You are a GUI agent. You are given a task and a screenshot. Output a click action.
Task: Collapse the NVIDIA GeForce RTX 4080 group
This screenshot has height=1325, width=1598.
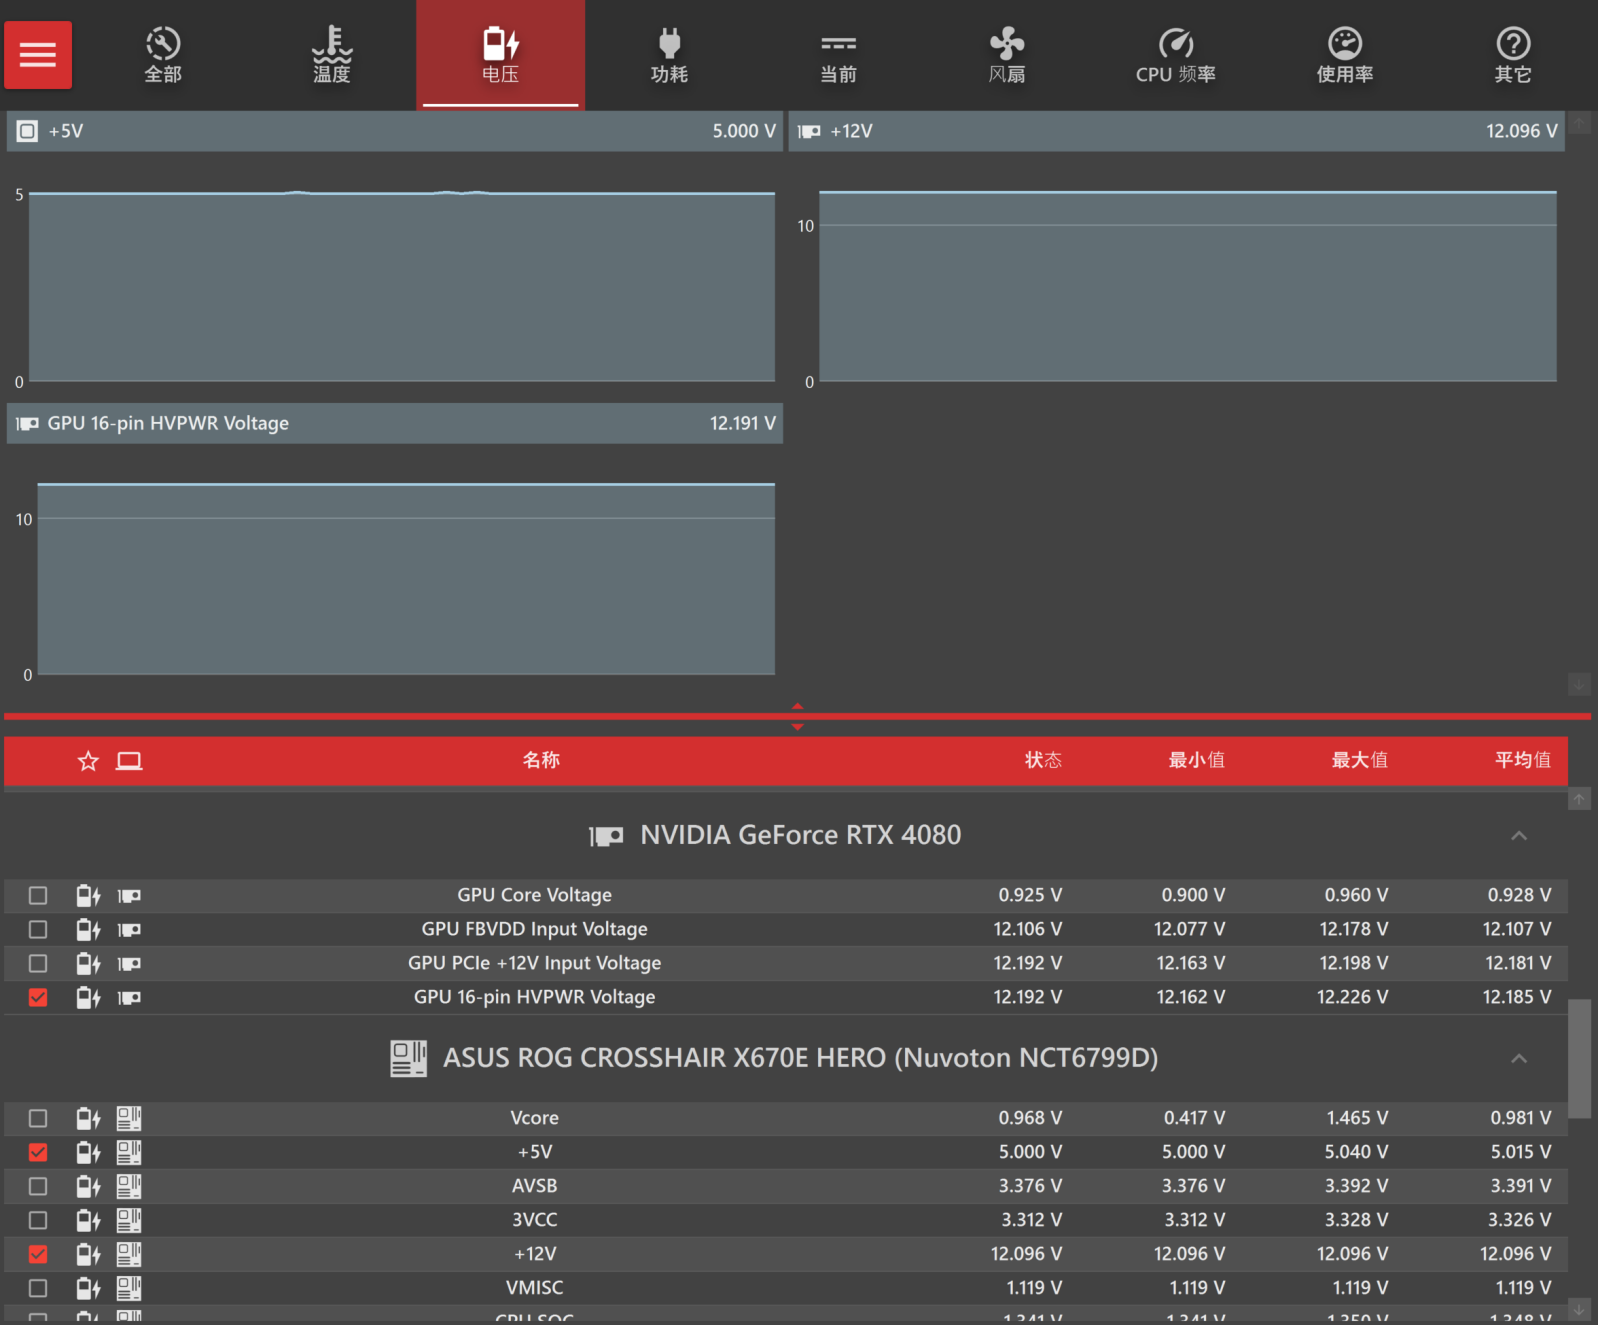click(x=1518, y=836)
